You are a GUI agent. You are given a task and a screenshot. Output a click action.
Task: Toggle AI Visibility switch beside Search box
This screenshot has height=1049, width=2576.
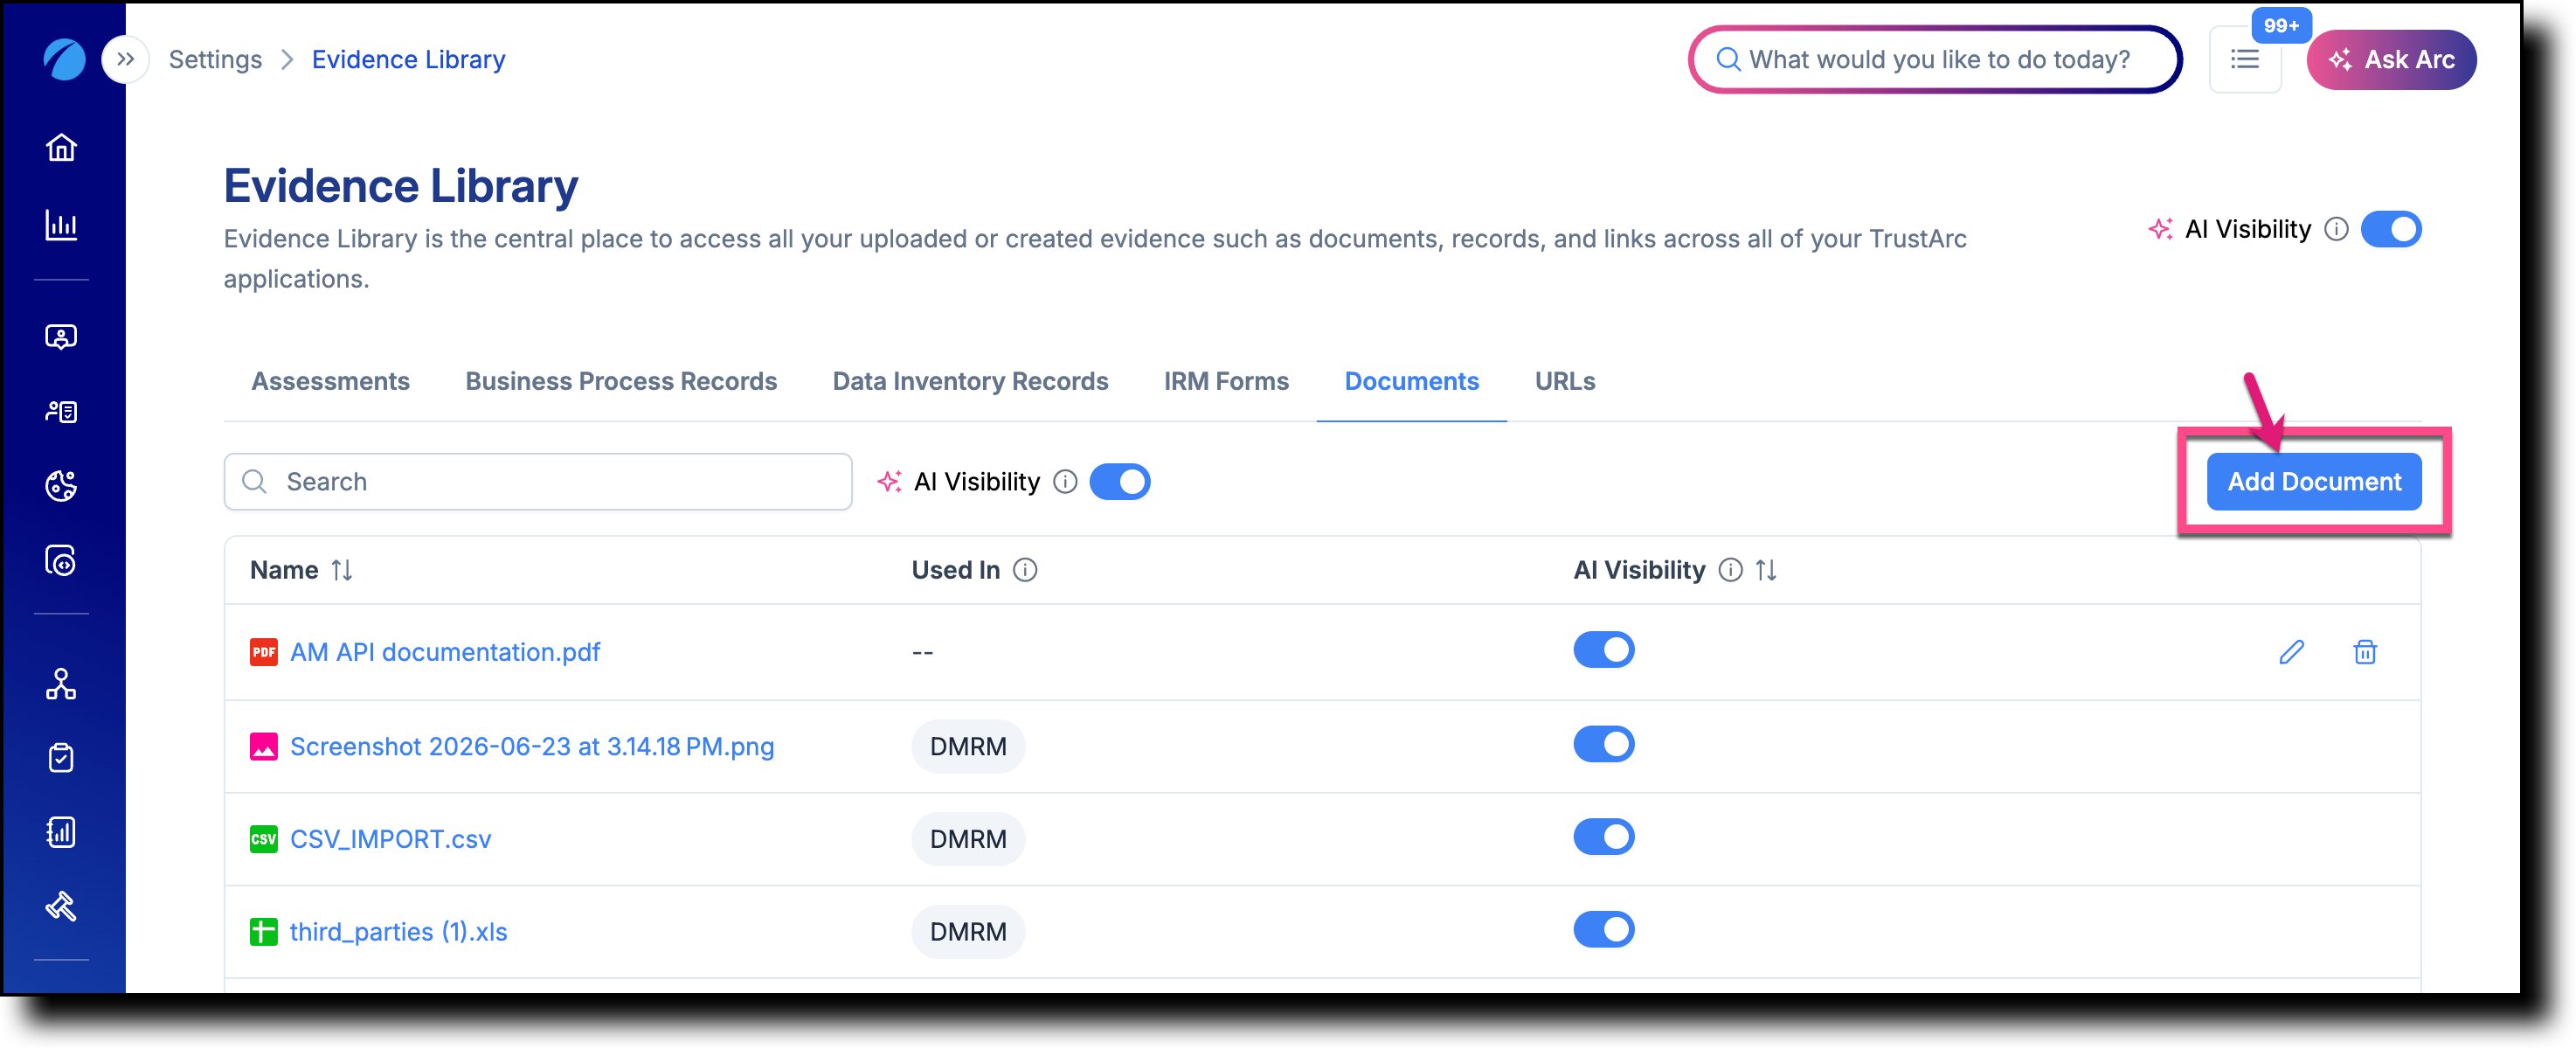[1120, 482]
